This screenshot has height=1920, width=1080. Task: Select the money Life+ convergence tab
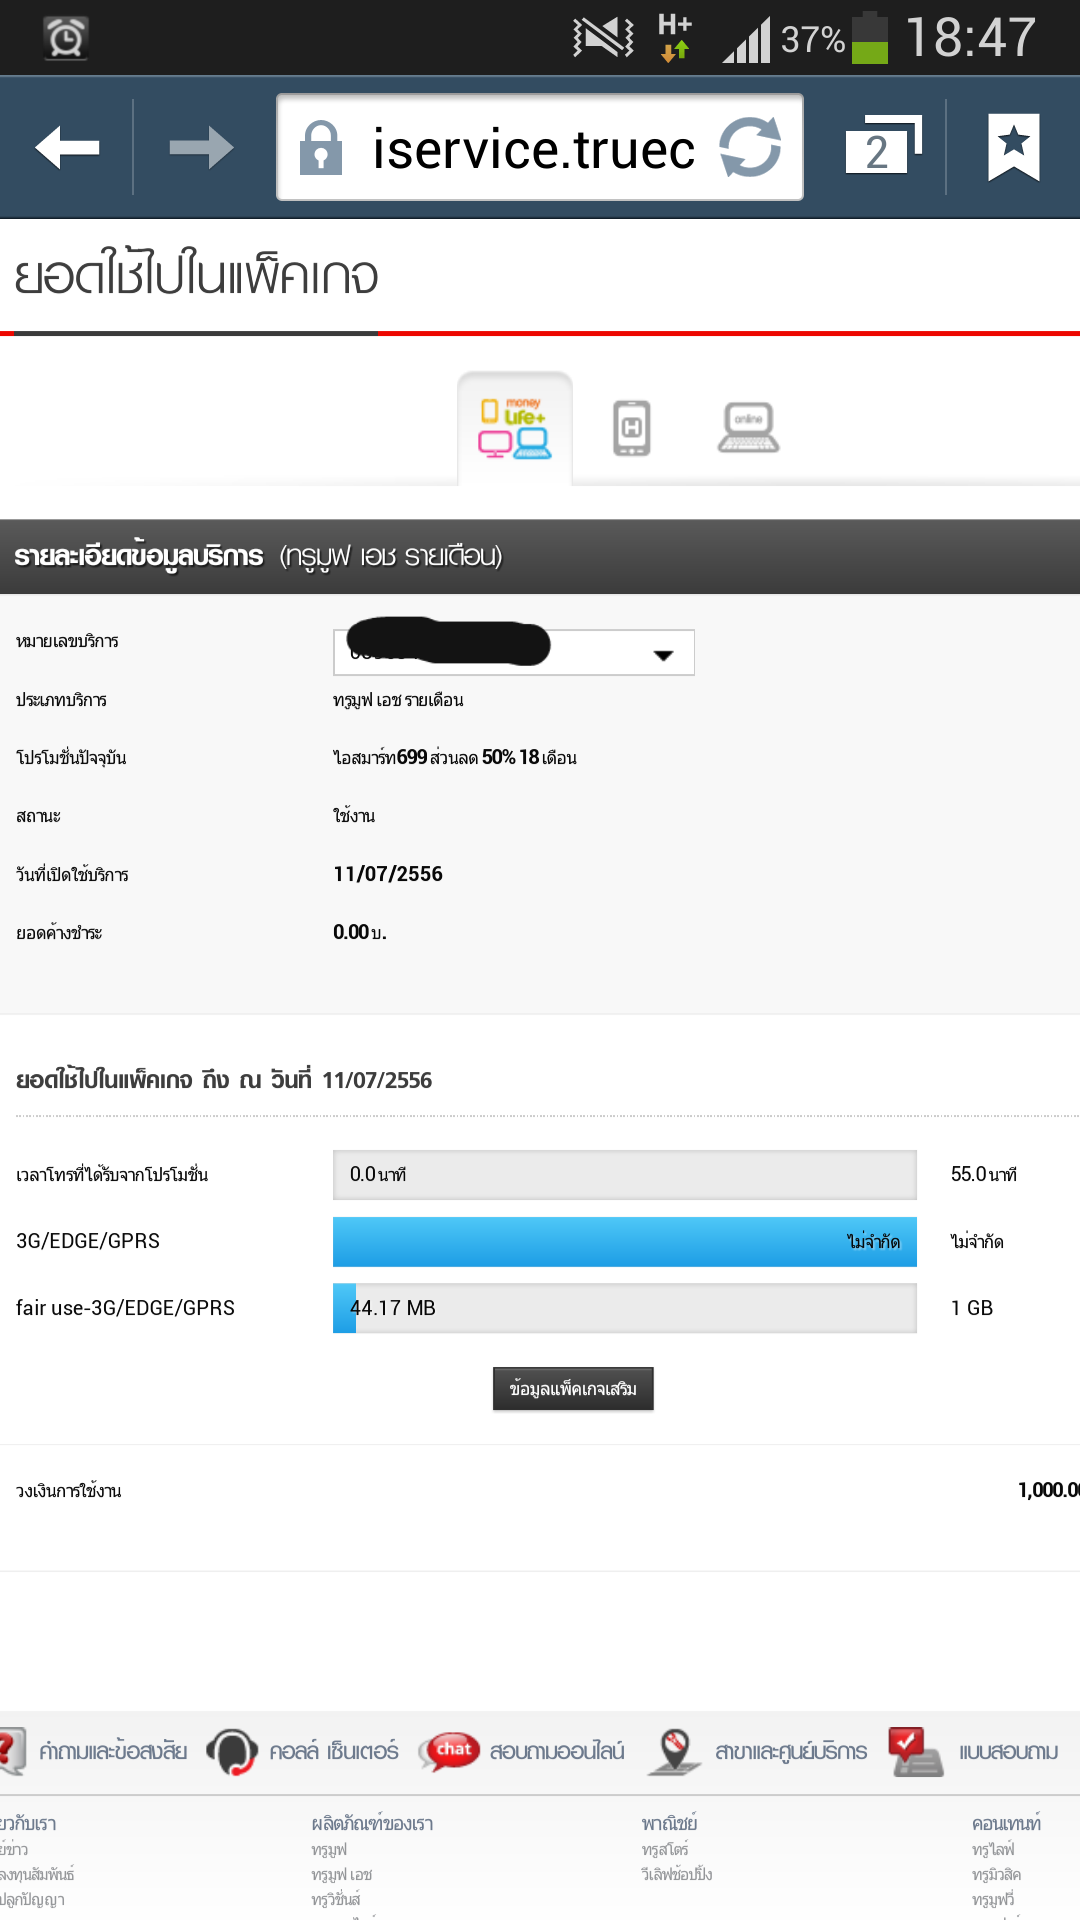point(515,428)
